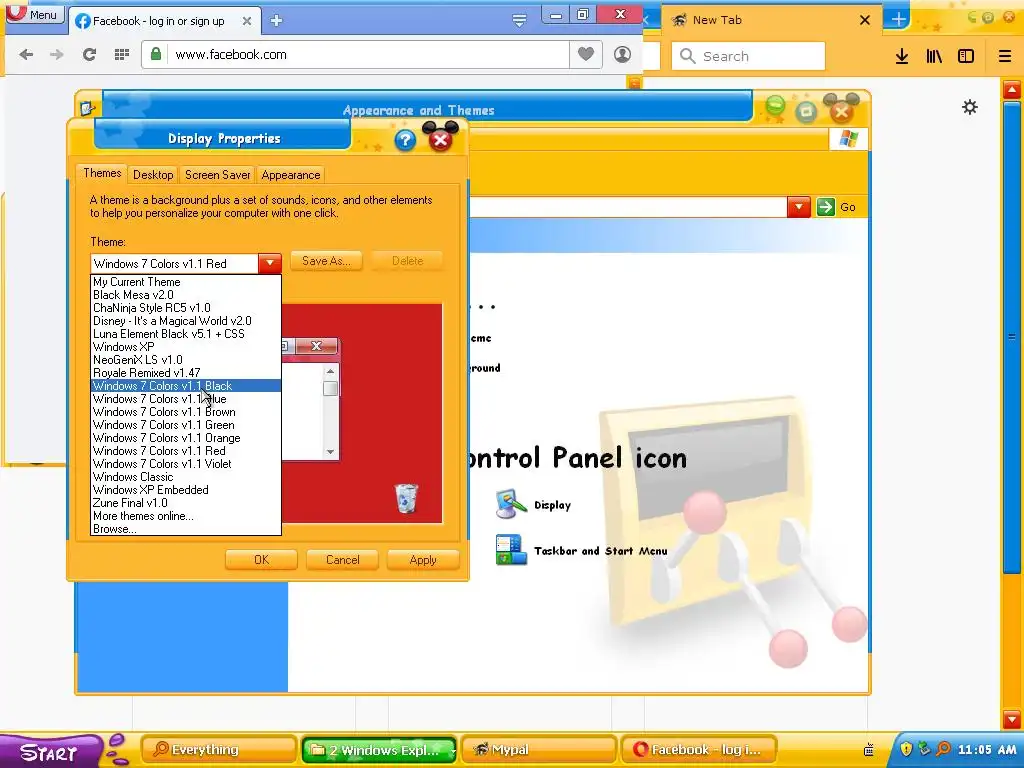Switch to Mypal taskbar button
The image size is (1024, 768).
pos(539,750)
